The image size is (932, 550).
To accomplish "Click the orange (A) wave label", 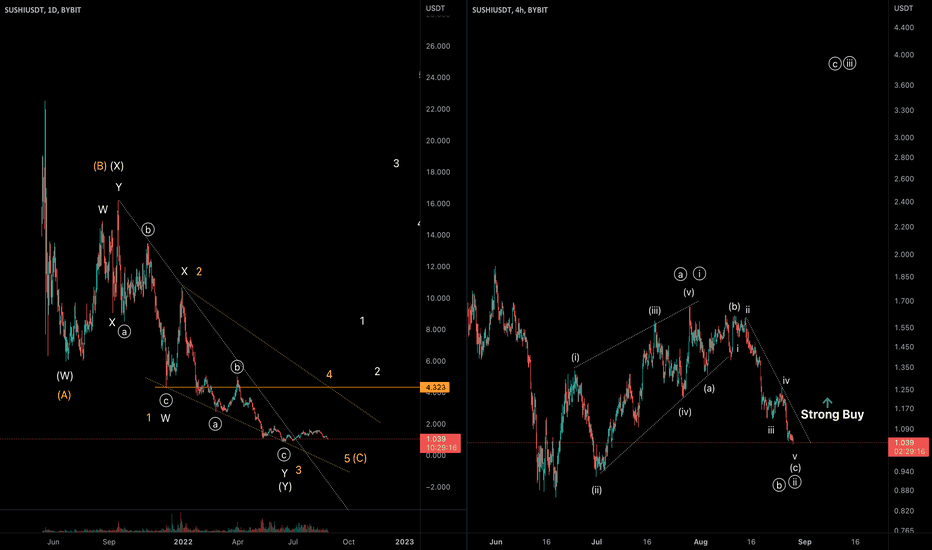I will pos(64,395).
